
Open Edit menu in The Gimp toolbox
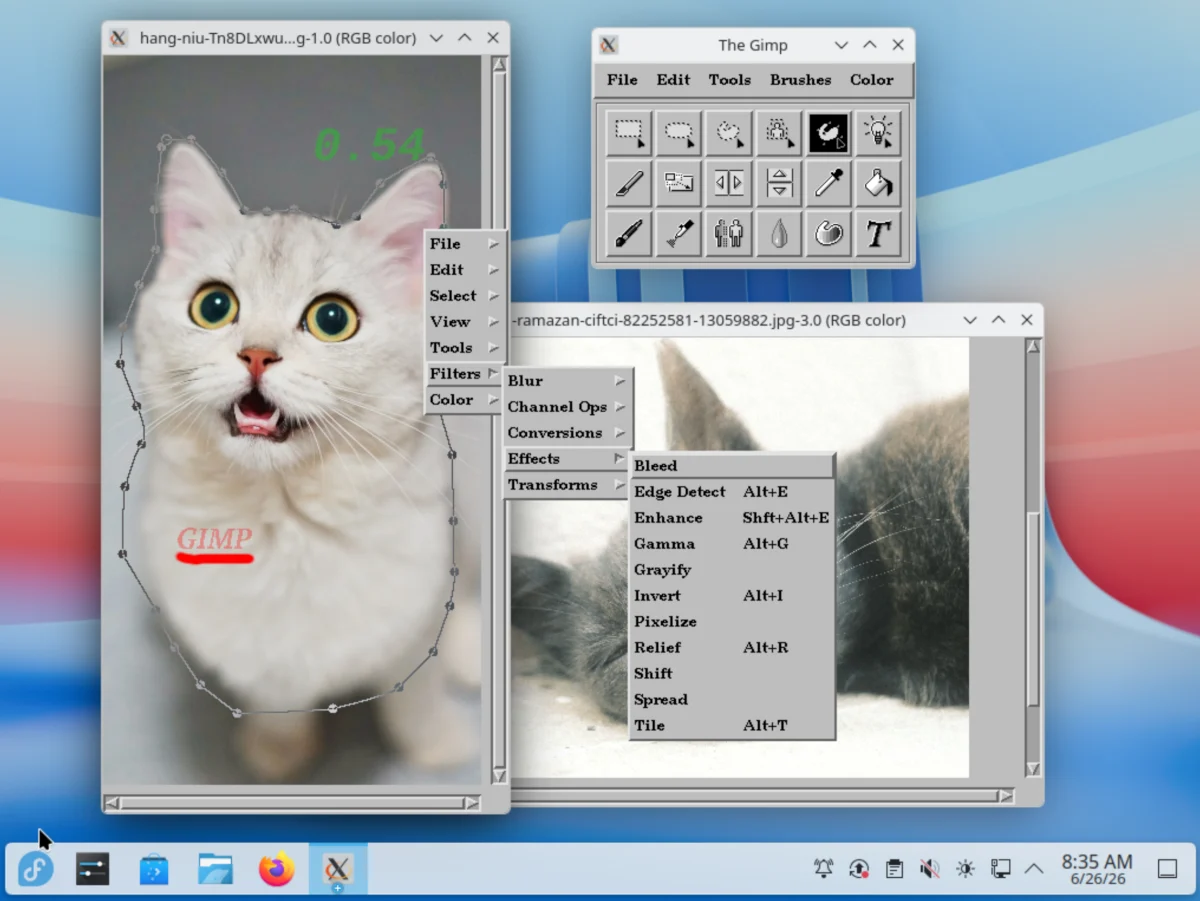tap(673, 80)
